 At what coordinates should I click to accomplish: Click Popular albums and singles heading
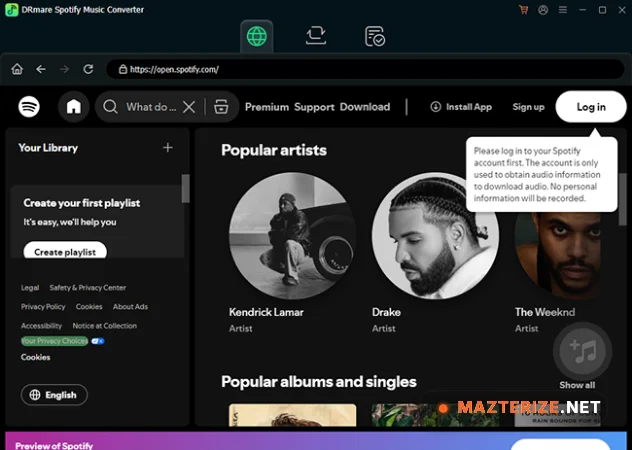click(x=319, y=381)
